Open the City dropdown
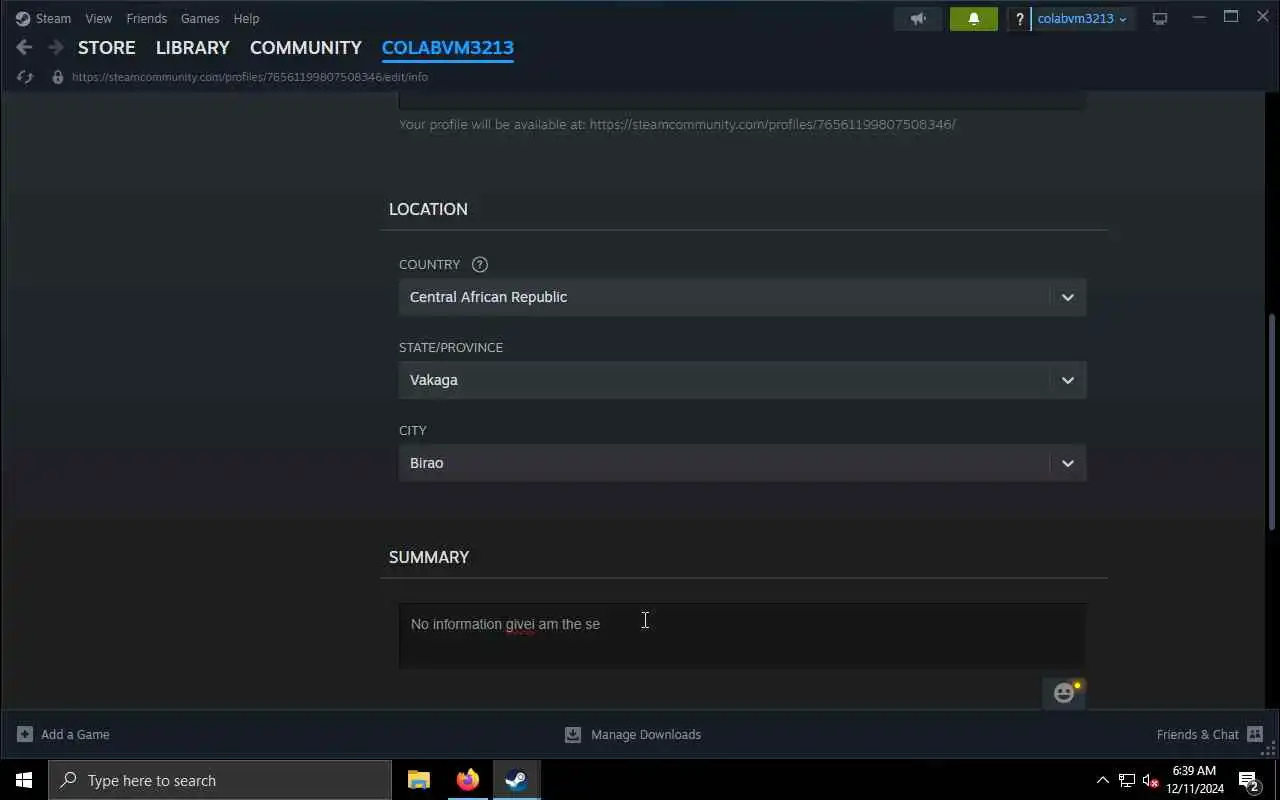 742,463
